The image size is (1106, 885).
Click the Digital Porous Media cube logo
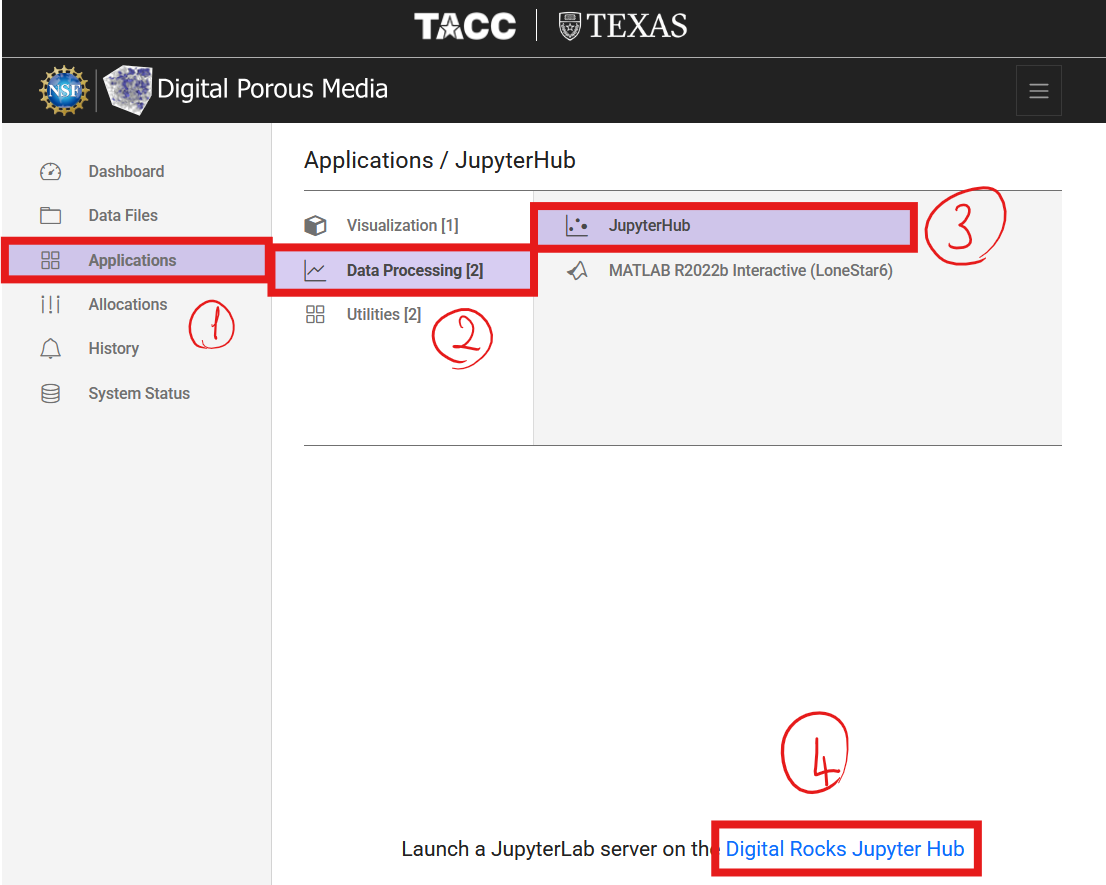click(128, 90)
